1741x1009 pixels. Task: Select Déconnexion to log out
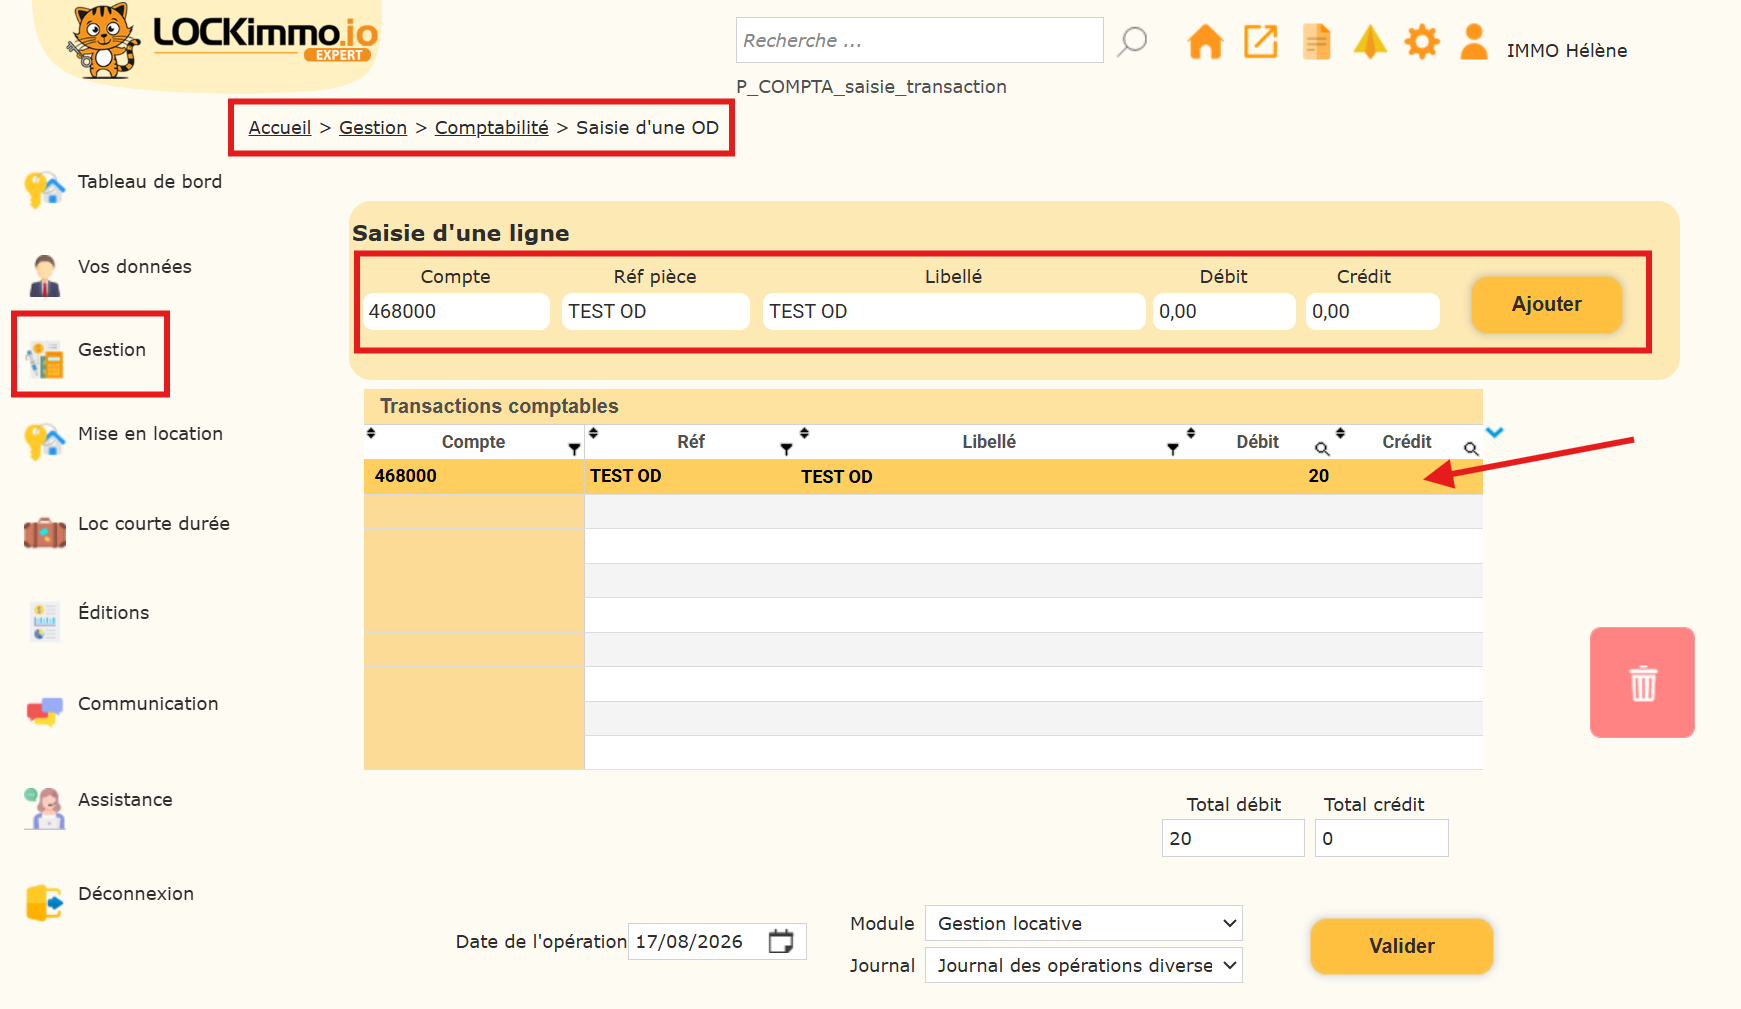click(x=136, y=894)
